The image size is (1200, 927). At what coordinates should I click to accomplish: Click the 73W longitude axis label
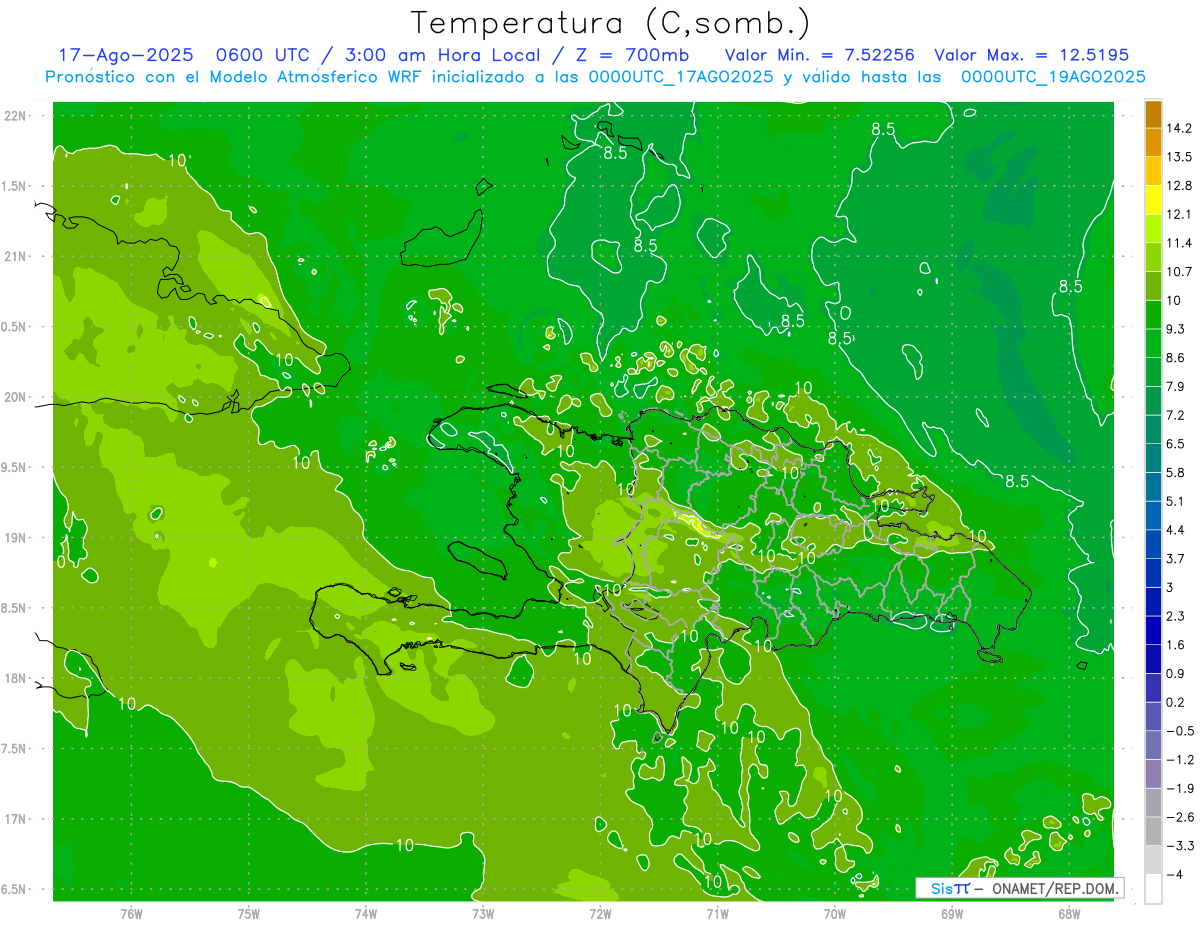[483, 914]
